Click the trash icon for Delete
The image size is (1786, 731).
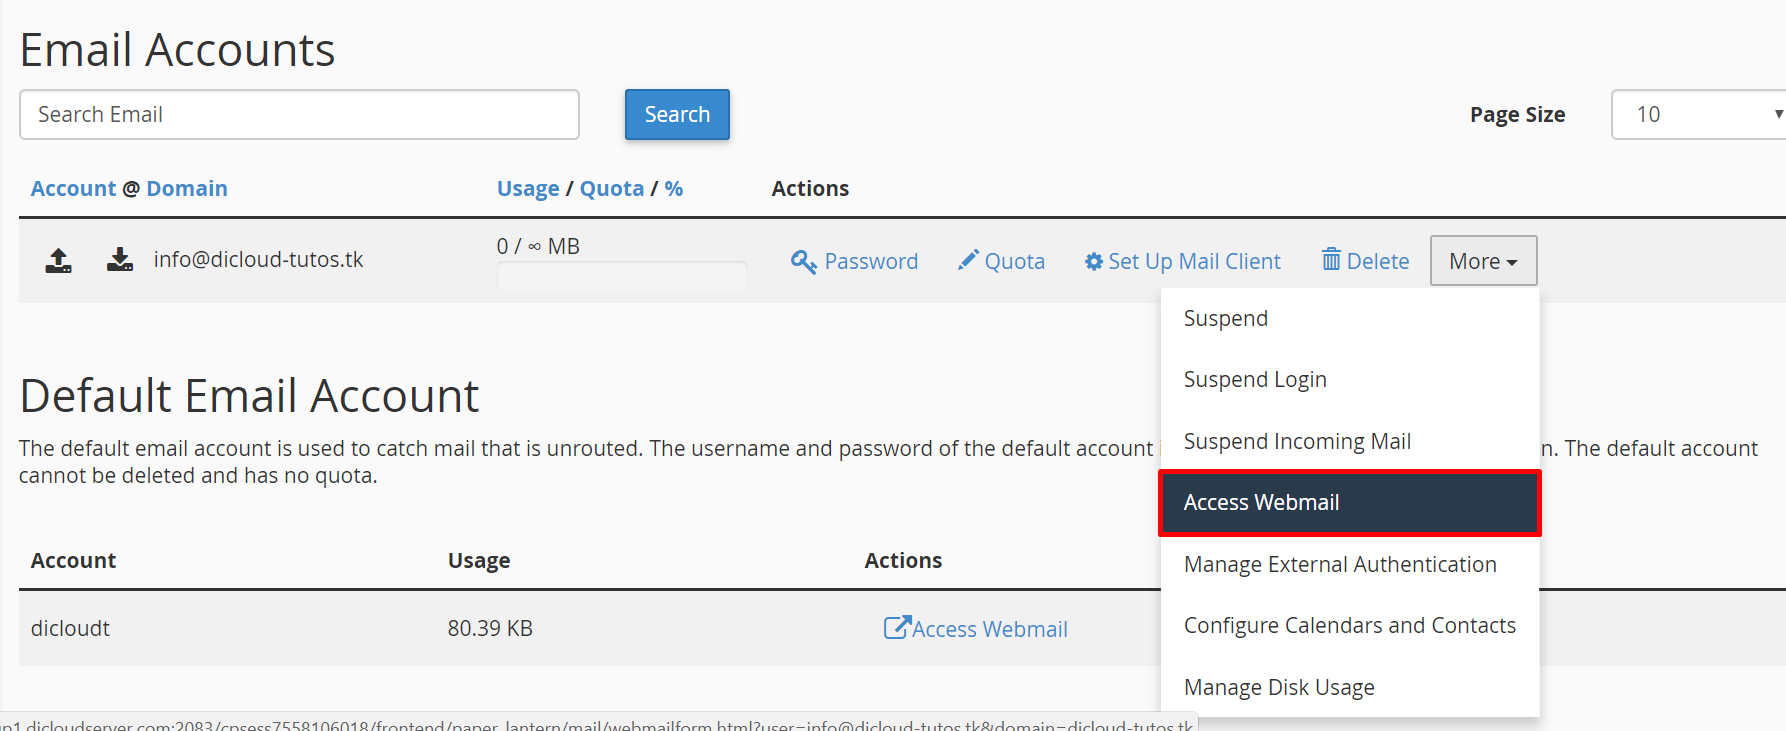coord(1331,260)
